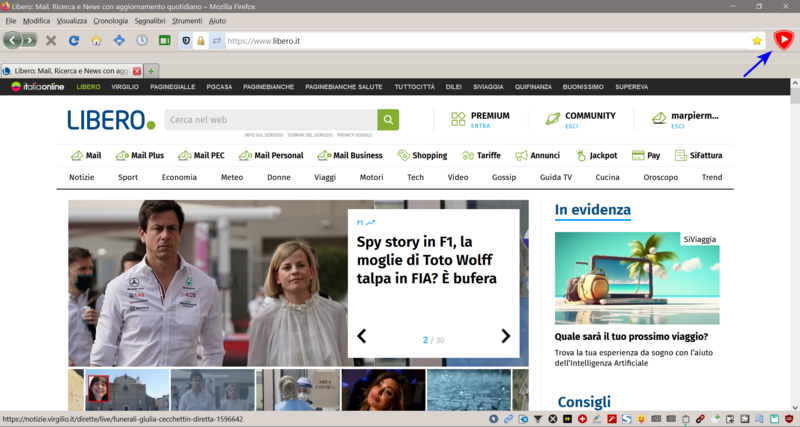This screenshot has height=427, width=800.
Task: Open Mail PEC service
Action: click(x=201, y=155)
